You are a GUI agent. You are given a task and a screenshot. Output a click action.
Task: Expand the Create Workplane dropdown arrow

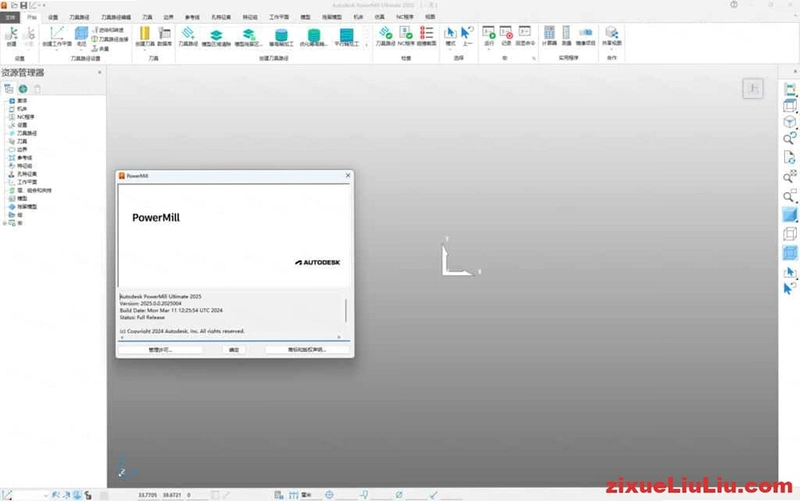click(57, 50)
